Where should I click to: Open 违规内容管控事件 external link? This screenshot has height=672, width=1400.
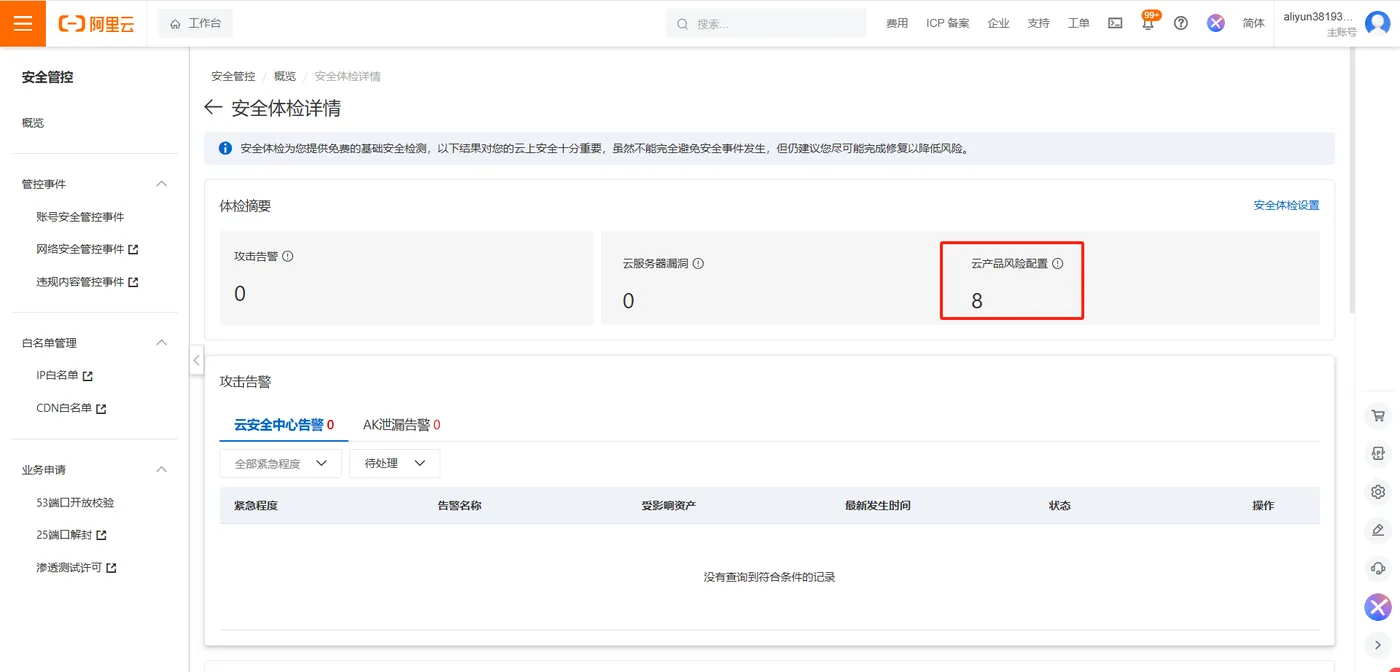[87, 282]
